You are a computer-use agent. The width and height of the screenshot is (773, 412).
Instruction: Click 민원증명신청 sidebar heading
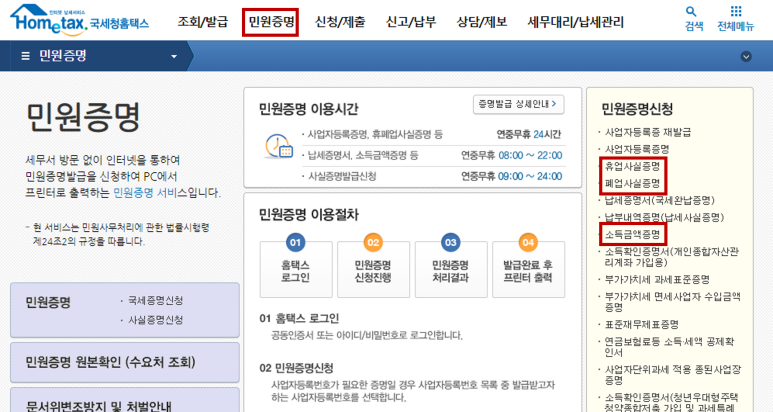click(x=637, y=109)
